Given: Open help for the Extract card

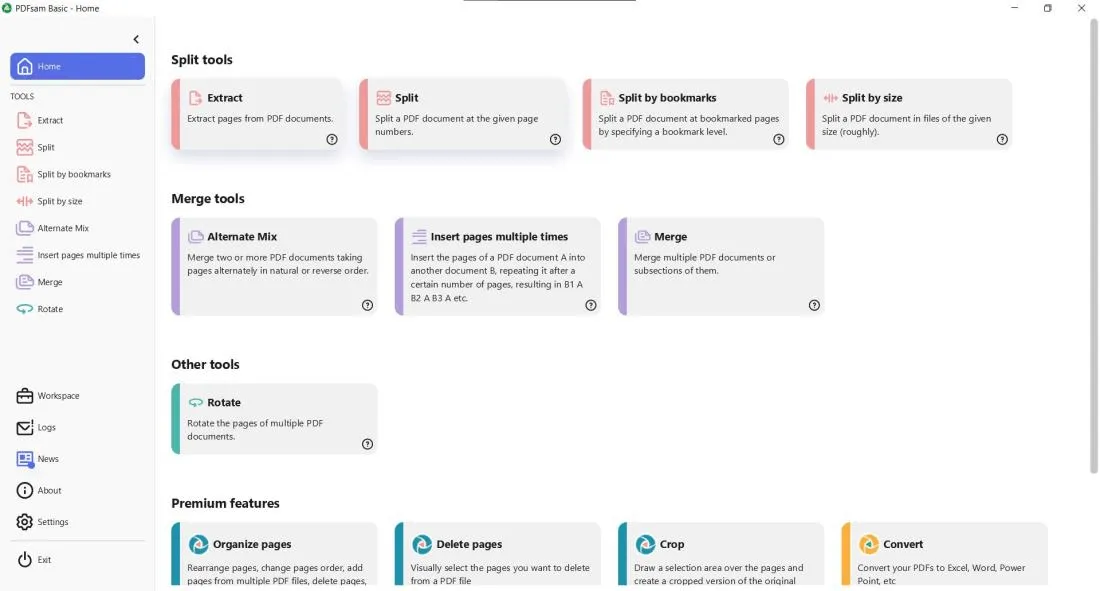Looking at the screenshot, I should pyautogui.click(x=331, y=139).
